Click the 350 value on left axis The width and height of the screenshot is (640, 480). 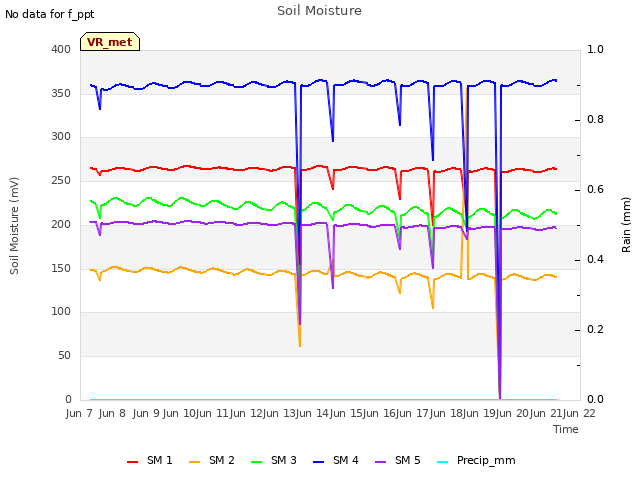coord(61,93)
